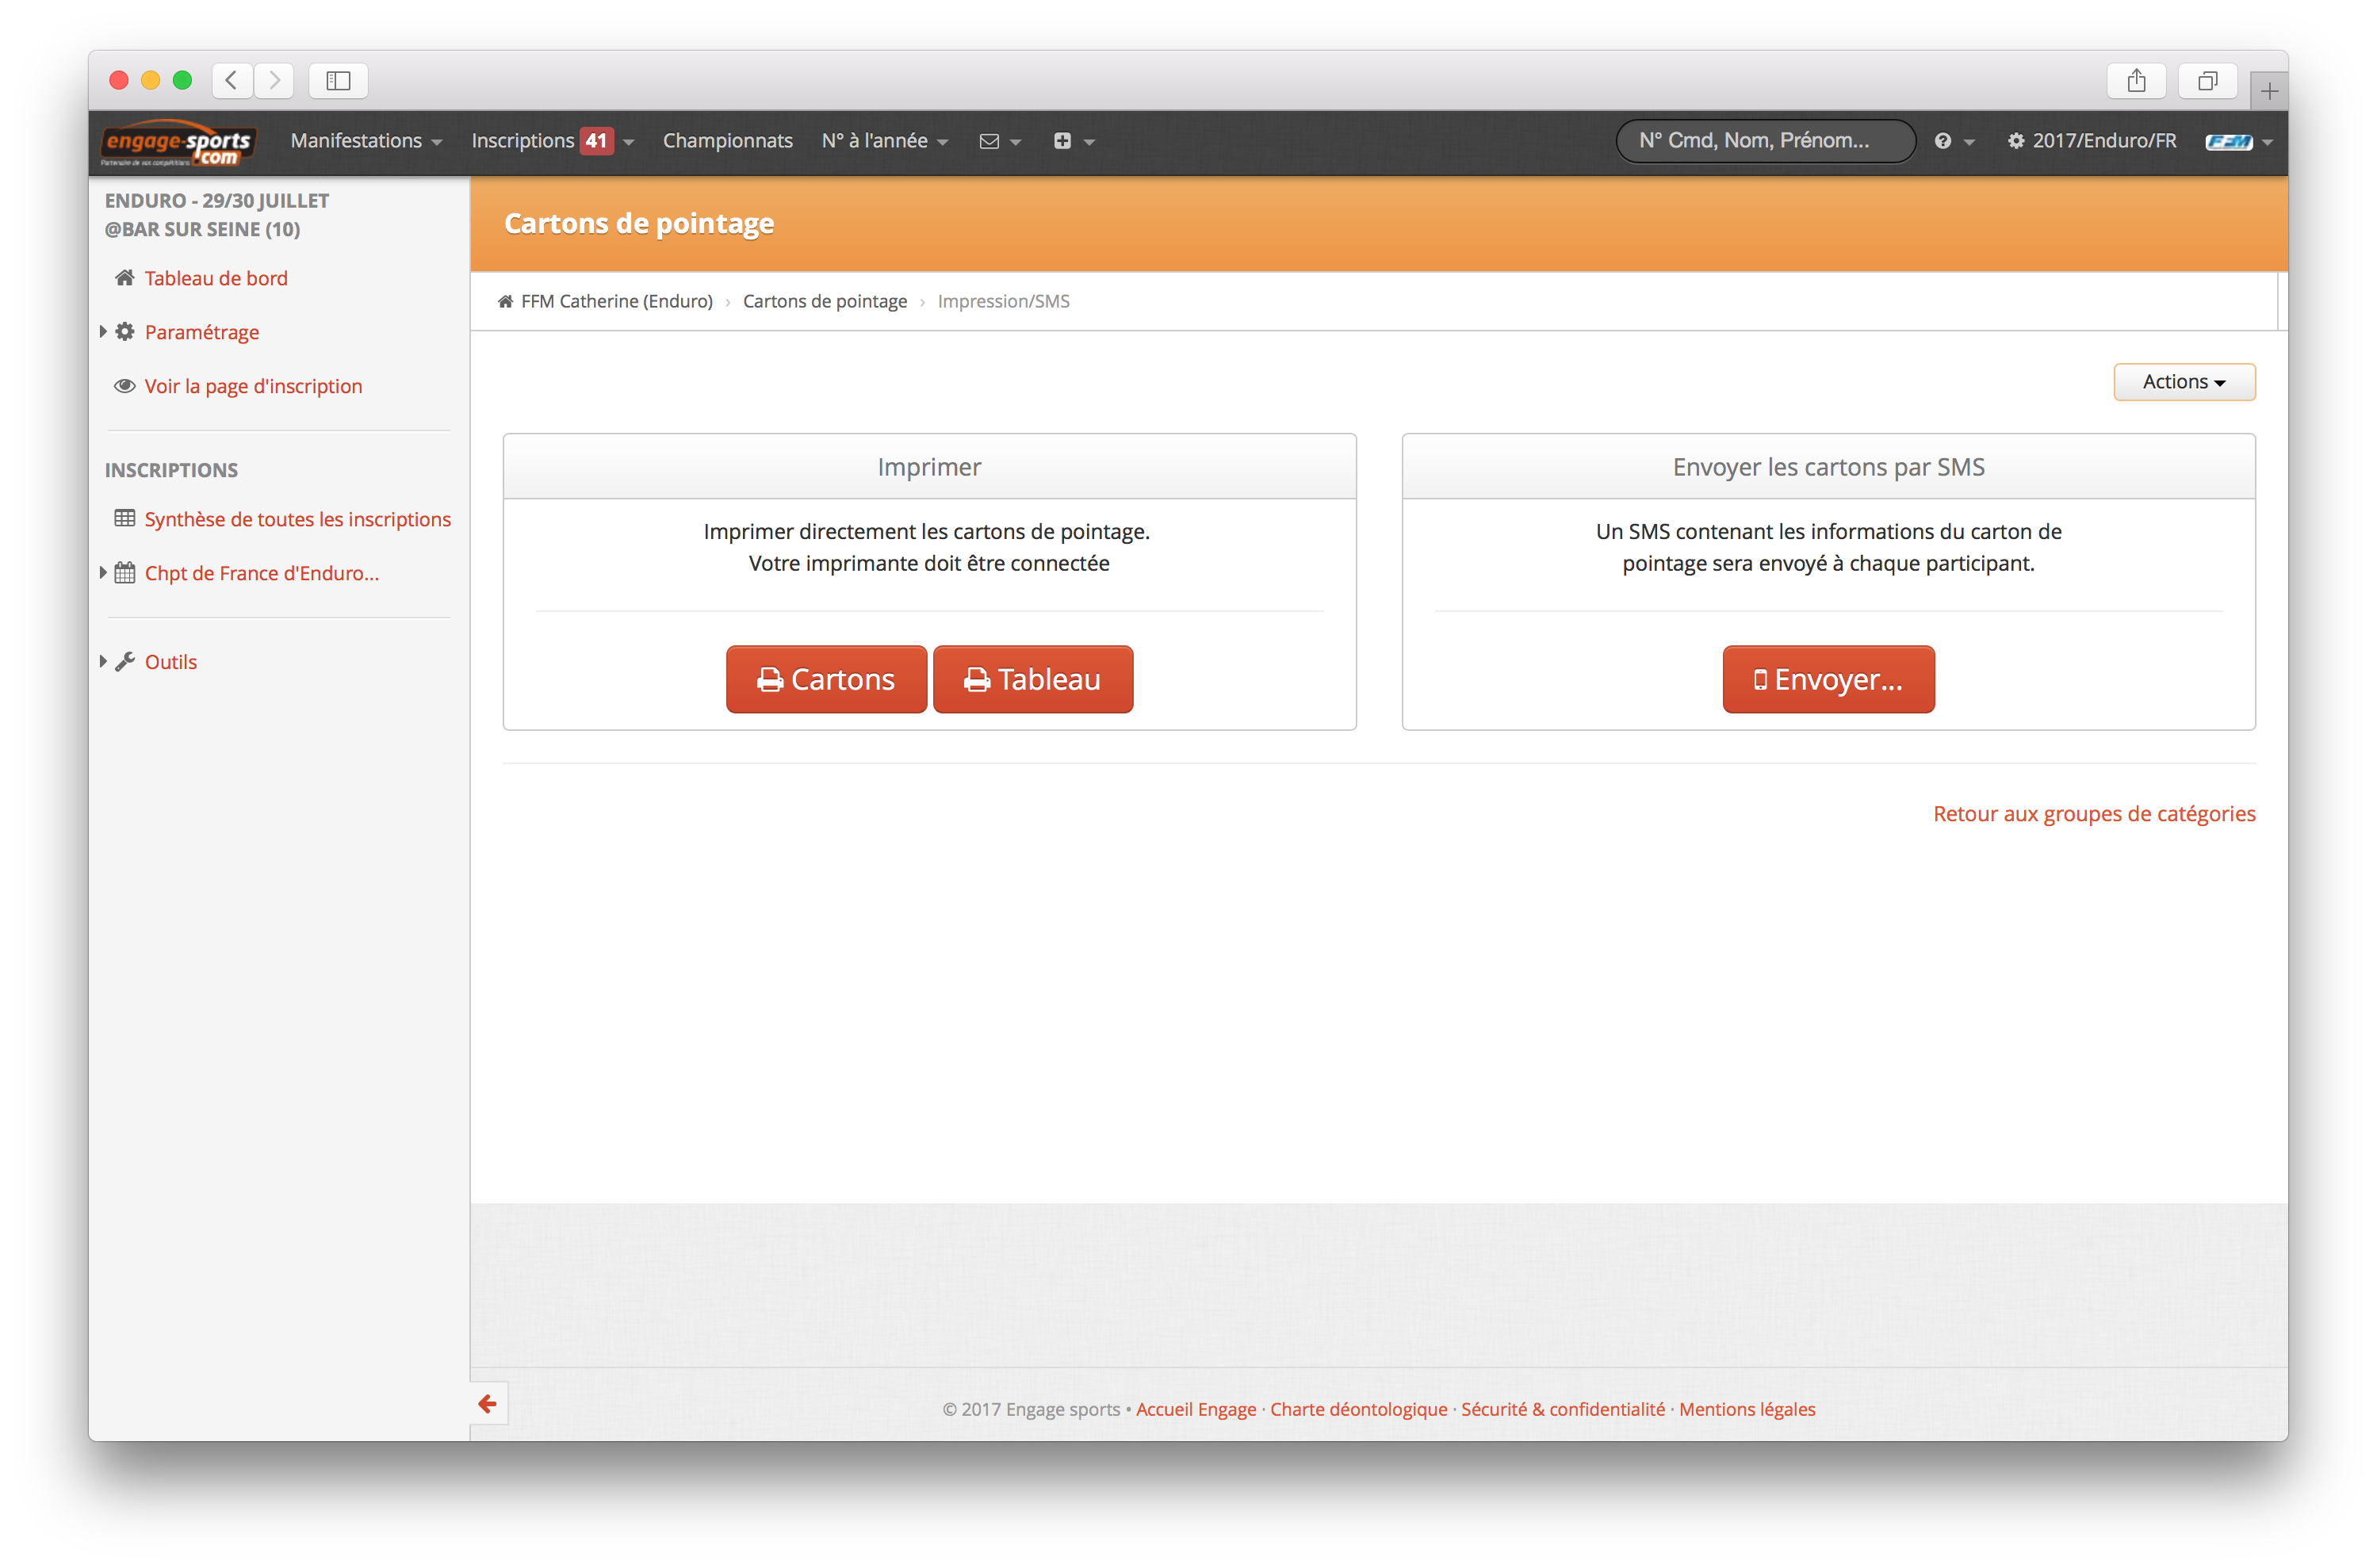Open Paramétrage in sidebar
Image resolution: width=2377 pixels, height=1568 pixels.
(201, 332)
